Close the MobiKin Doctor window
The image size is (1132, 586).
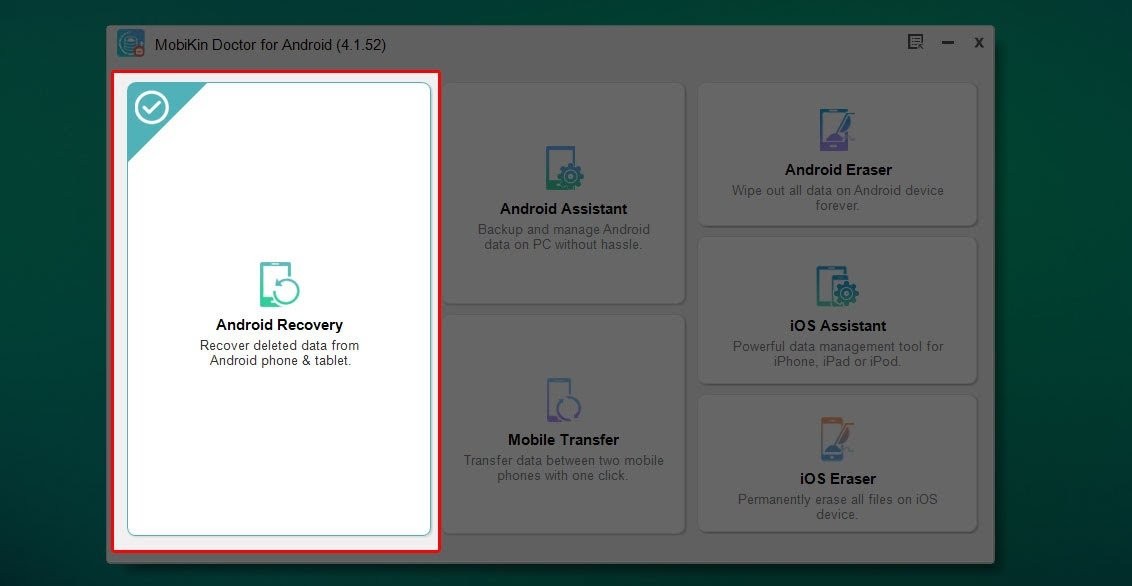979,43
